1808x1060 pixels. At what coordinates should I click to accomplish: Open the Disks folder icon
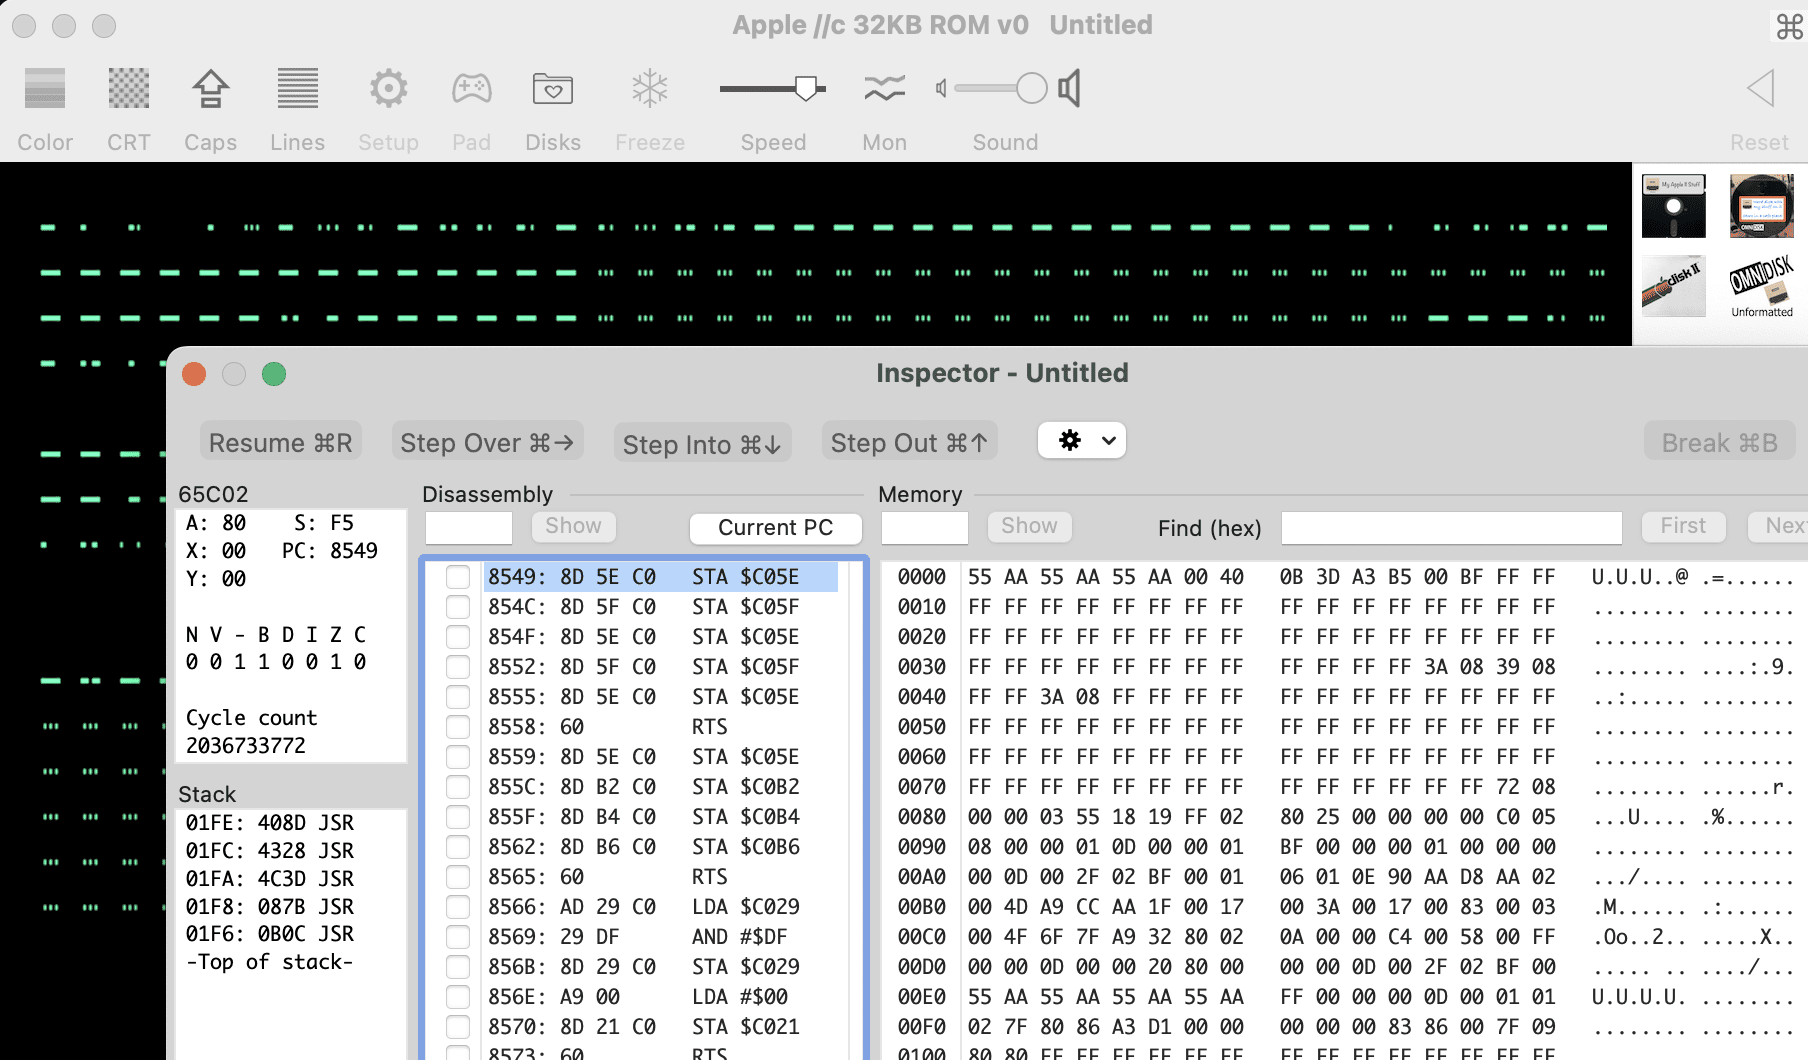click(553, 88)
